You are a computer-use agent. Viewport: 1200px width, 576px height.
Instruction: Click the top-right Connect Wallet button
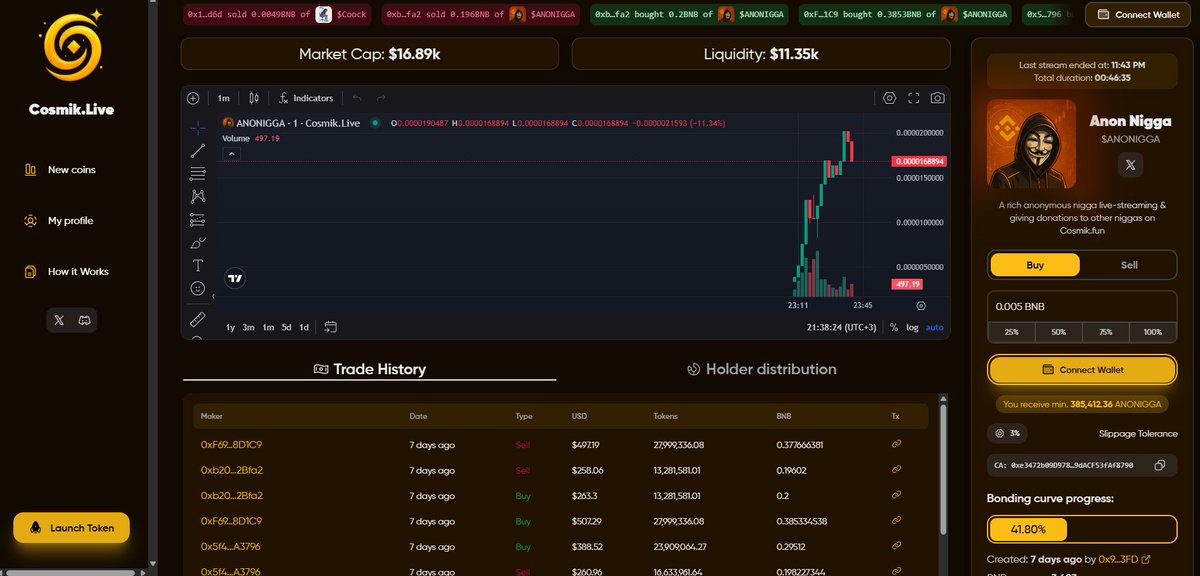1139,15
